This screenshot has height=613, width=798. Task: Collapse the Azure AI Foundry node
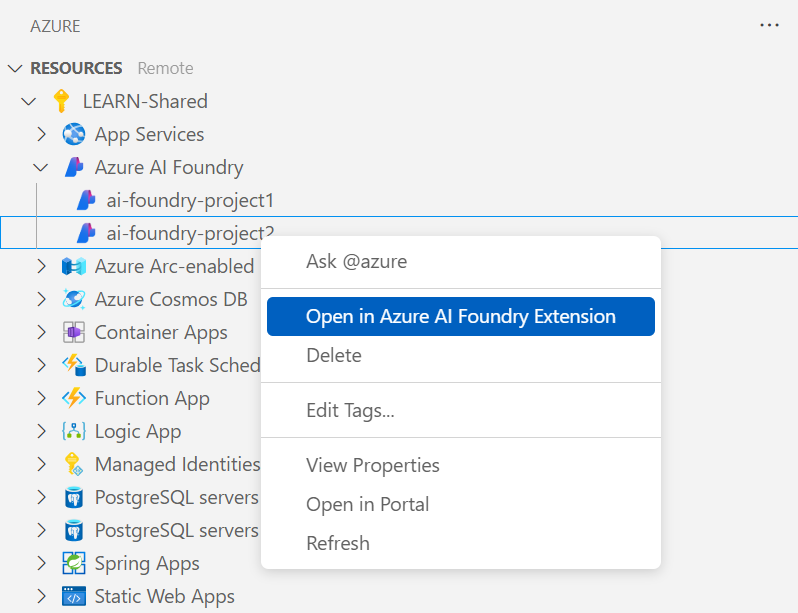(x=41, y=167)
